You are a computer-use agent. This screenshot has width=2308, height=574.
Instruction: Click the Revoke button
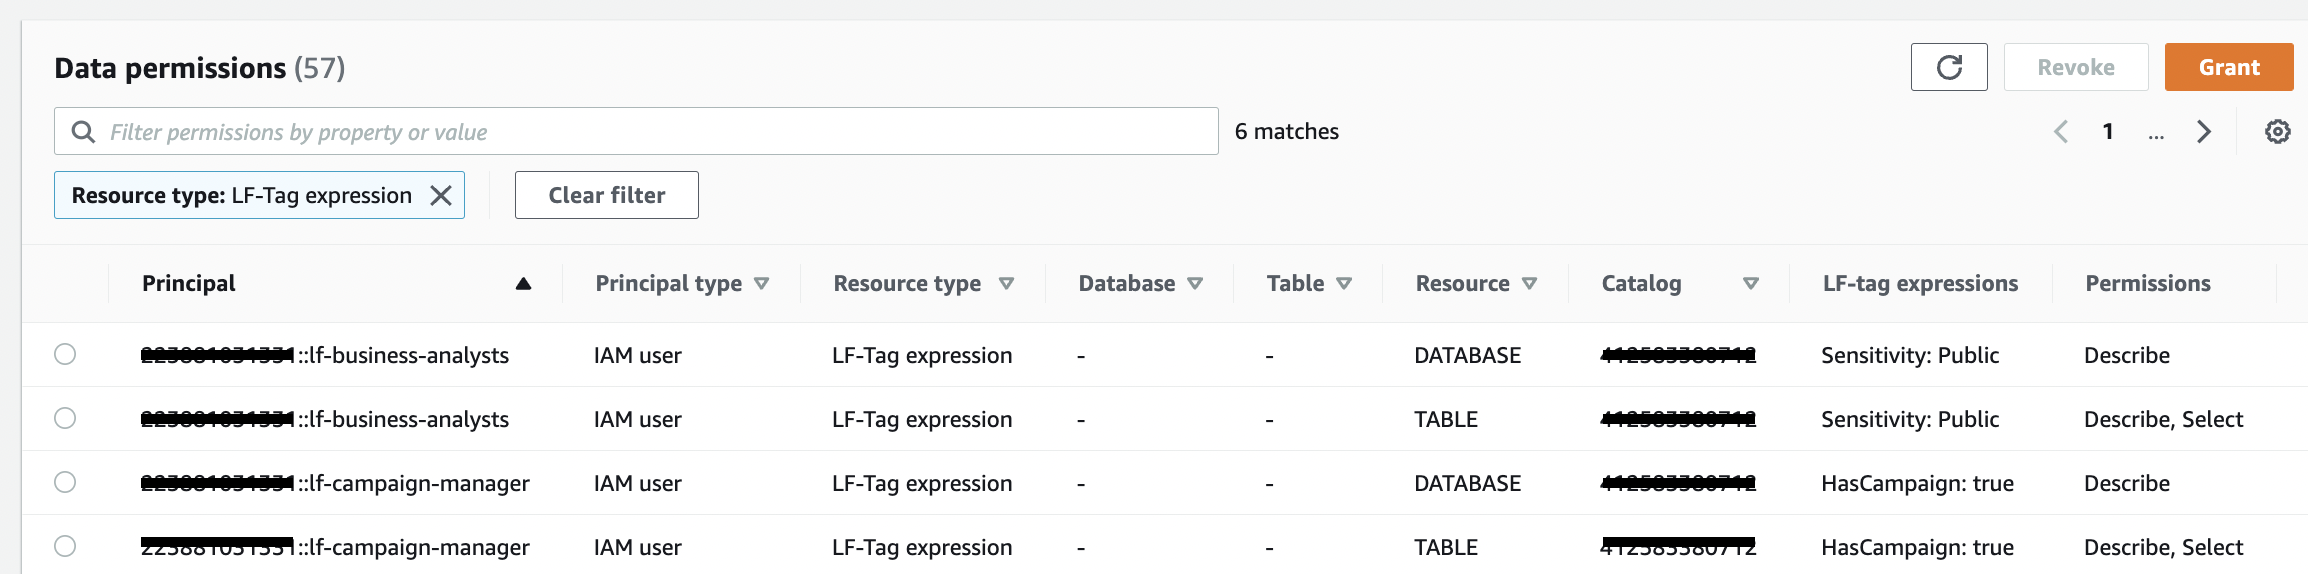click(2075, 67)
